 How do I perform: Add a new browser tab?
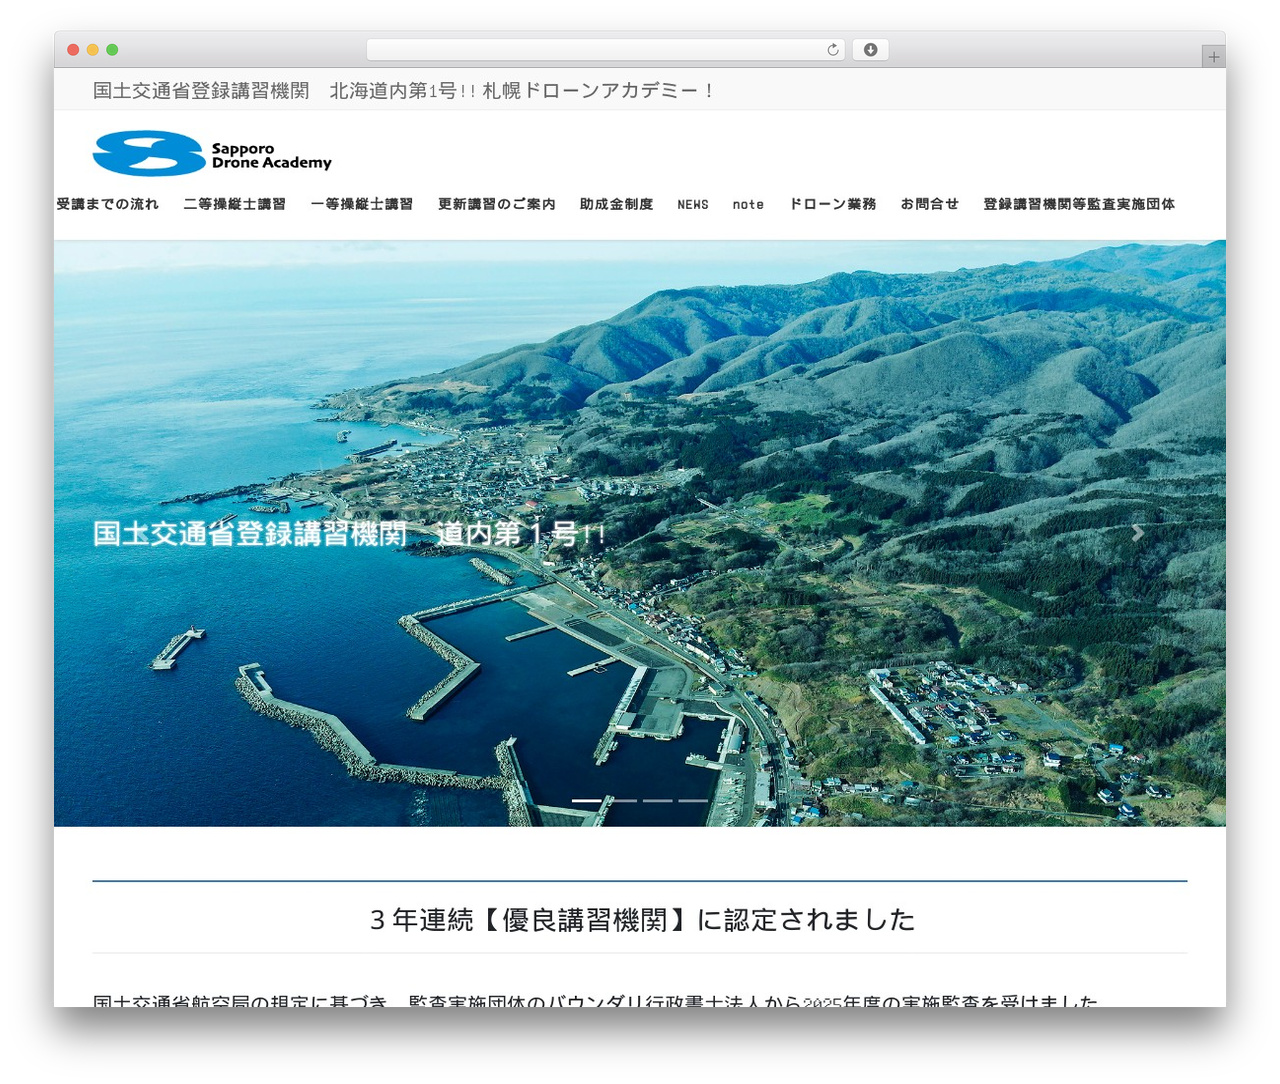pyautogui.click(x=1213, y=57)
